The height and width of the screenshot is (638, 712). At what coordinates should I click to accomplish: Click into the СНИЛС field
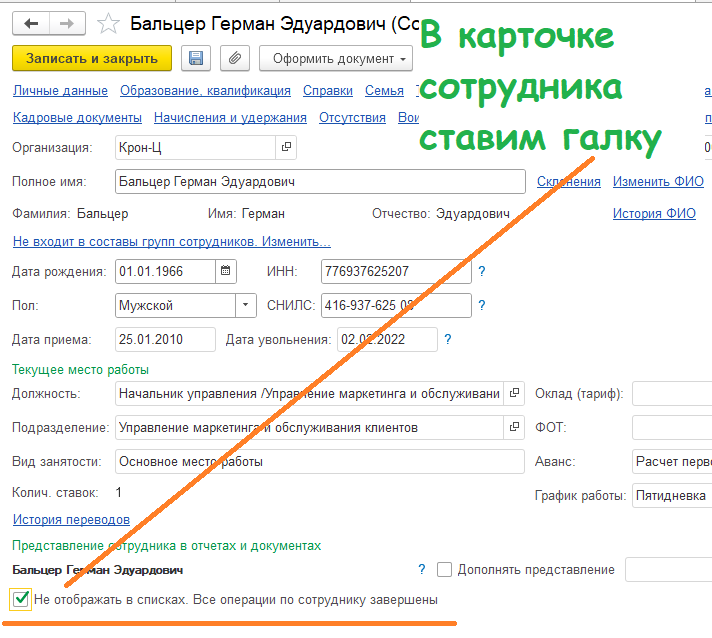(396, 305)
